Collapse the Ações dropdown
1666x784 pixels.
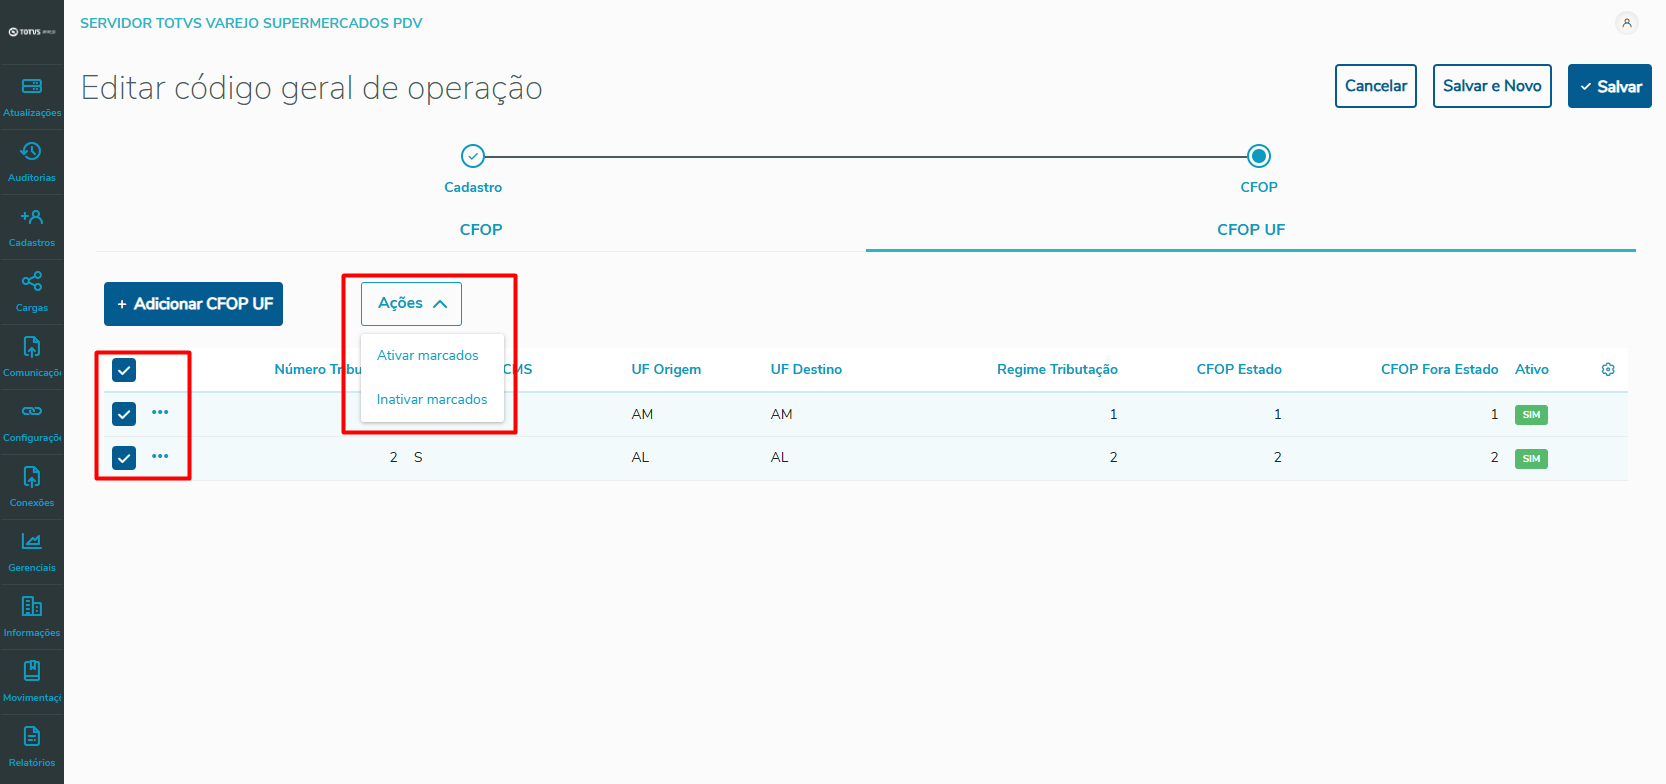click(x=411, y=304)
